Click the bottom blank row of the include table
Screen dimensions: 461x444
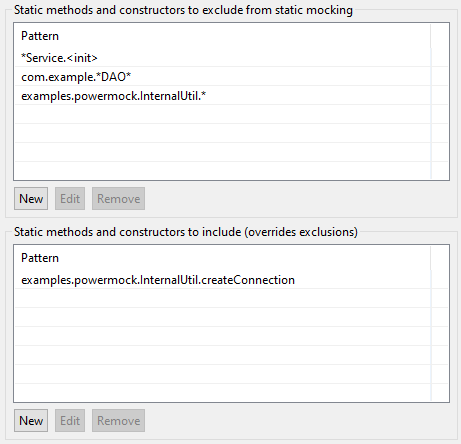point(223,392)
